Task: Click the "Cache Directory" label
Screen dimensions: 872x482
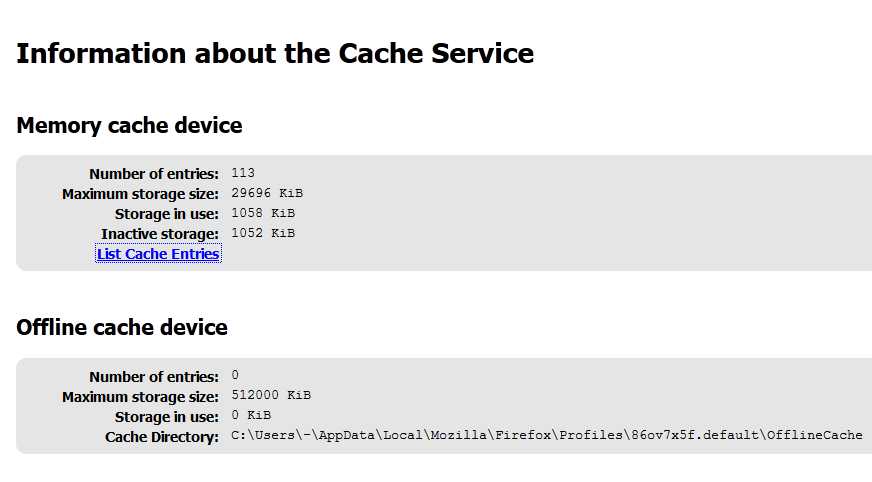Action: 161,437
